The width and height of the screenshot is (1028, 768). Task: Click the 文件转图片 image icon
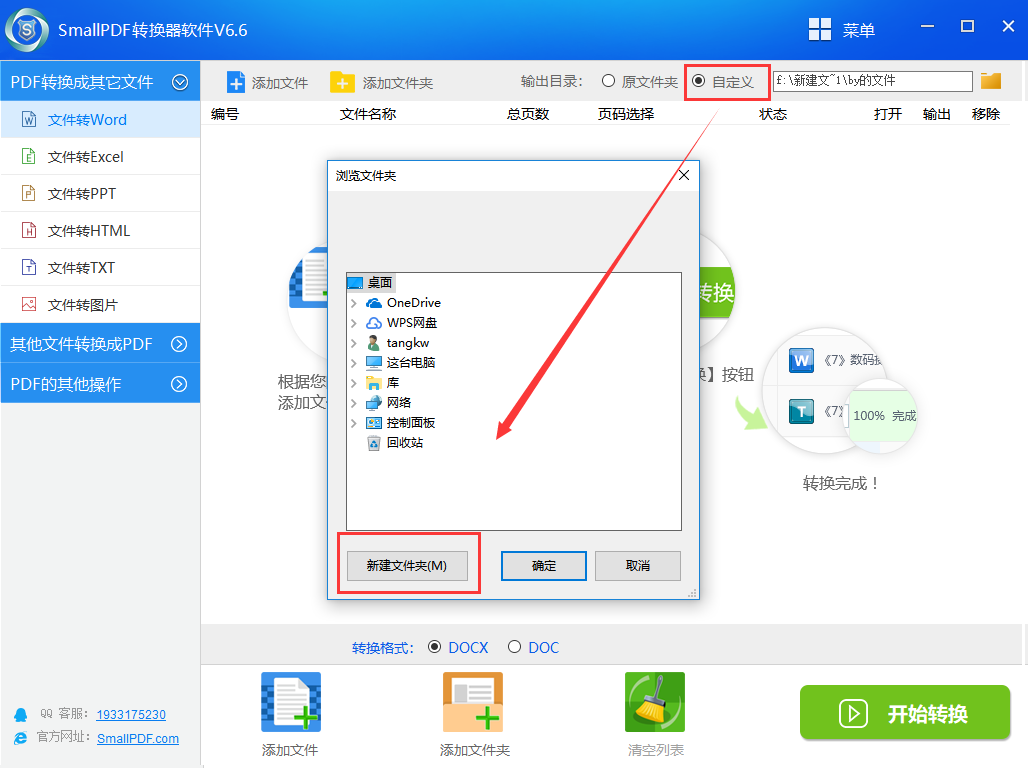29,304
